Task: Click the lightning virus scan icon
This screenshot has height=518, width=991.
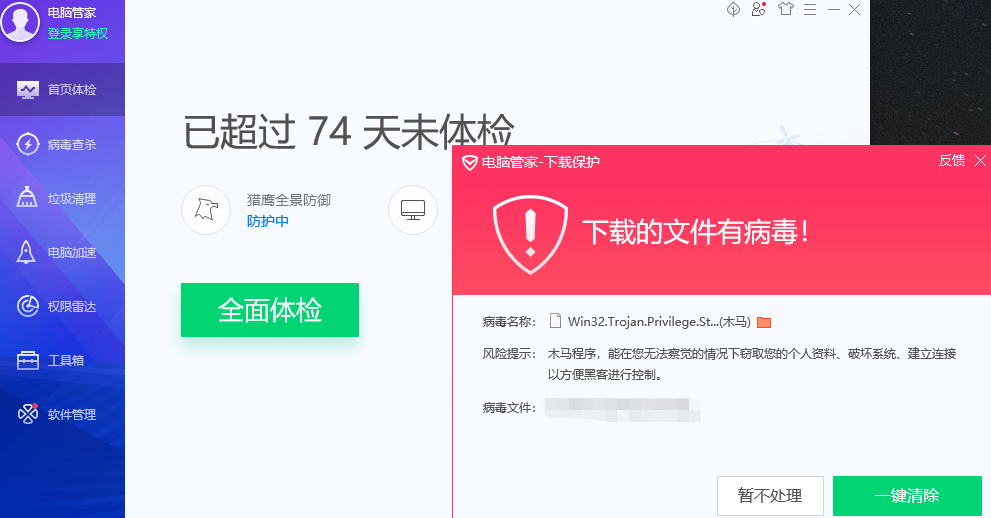Action: (x=27, y=144)
